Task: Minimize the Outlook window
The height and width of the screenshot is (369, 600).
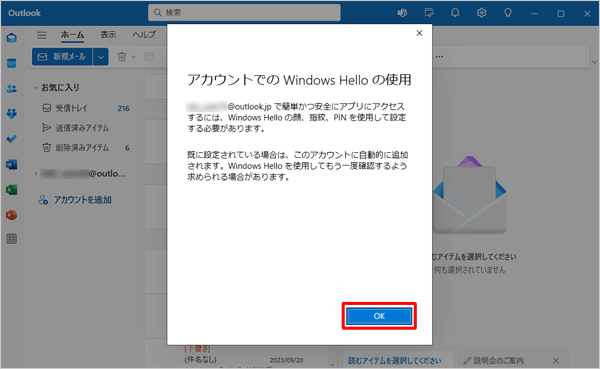Action: [x=534, y=13]
